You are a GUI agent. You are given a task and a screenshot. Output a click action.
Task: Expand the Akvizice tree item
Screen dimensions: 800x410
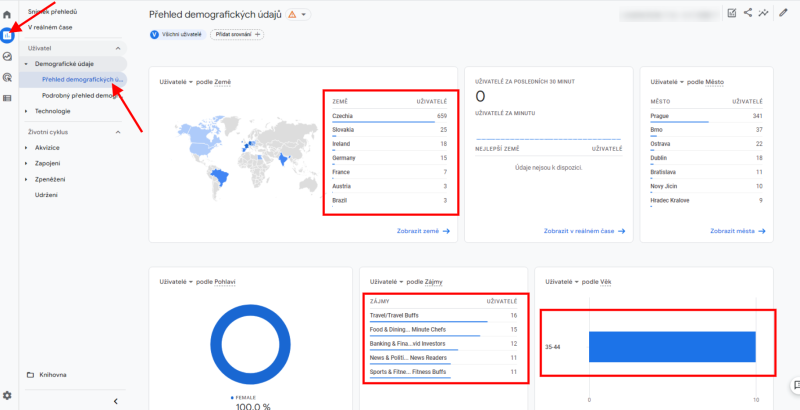27,147
